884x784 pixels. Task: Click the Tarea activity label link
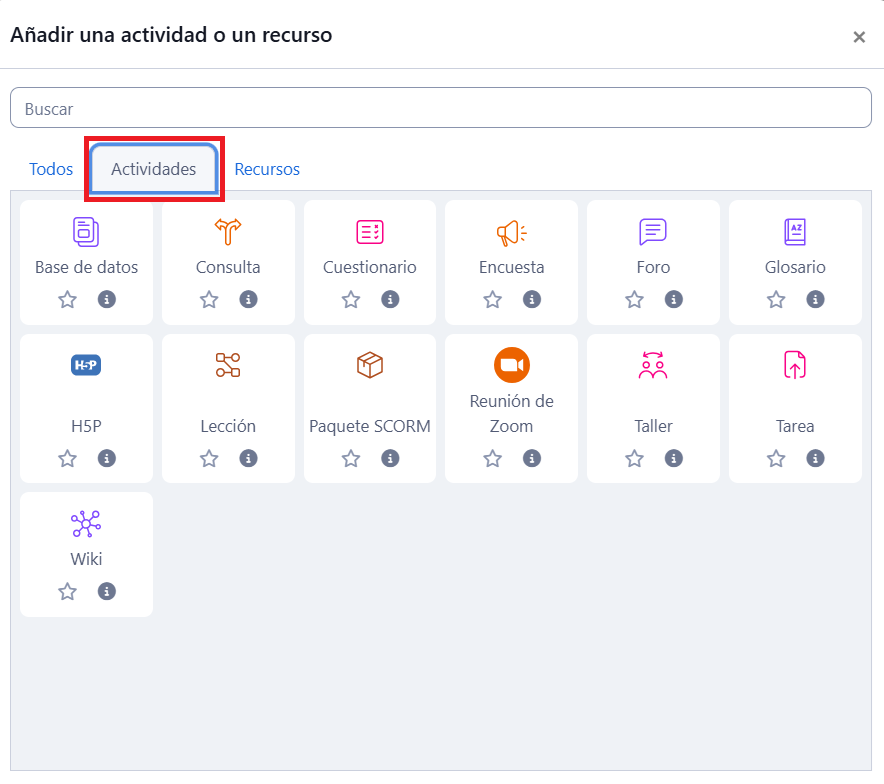point(795,426)
